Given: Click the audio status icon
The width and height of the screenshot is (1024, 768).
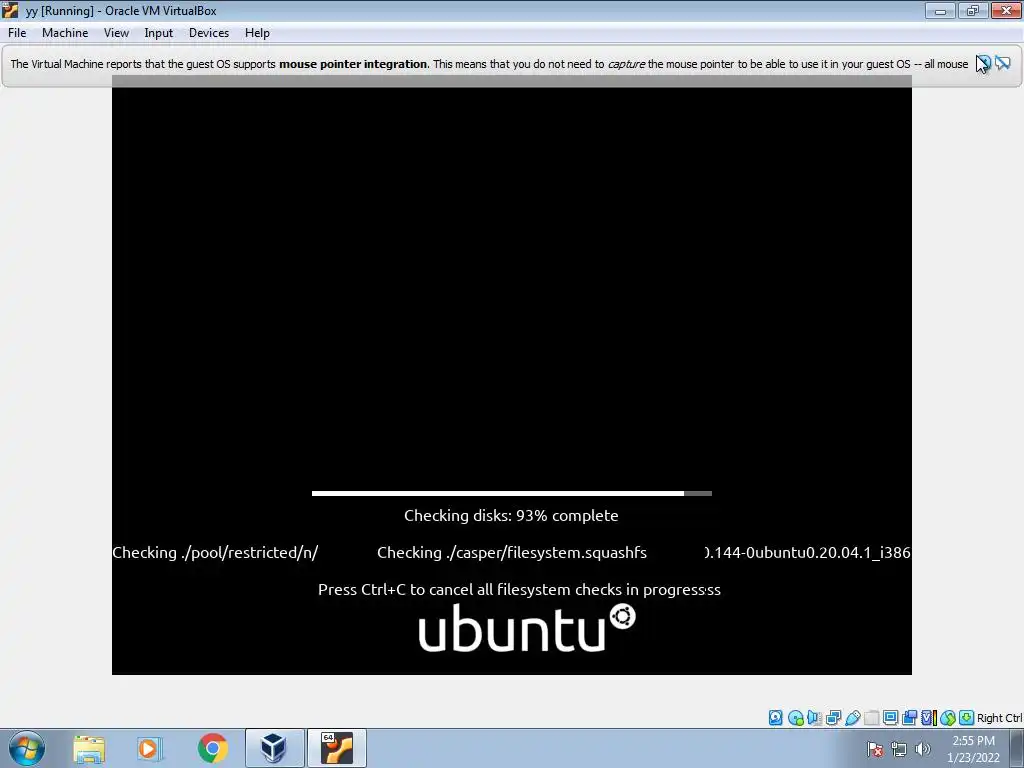Looking at the screenshot, I should coord(814,718).
